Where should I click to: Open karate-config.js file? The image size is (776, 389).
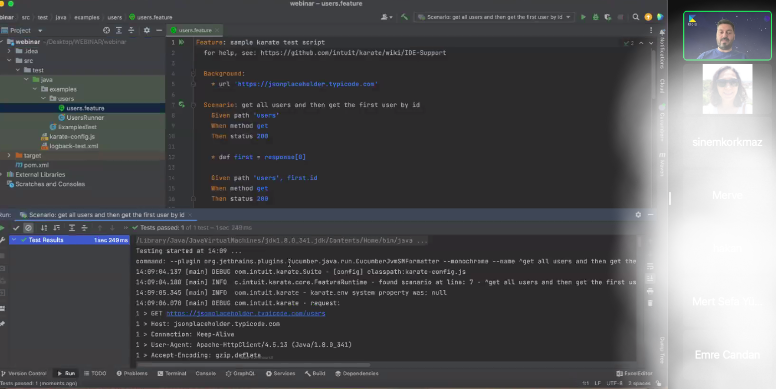pyautogui.click(x=68, y=137)
